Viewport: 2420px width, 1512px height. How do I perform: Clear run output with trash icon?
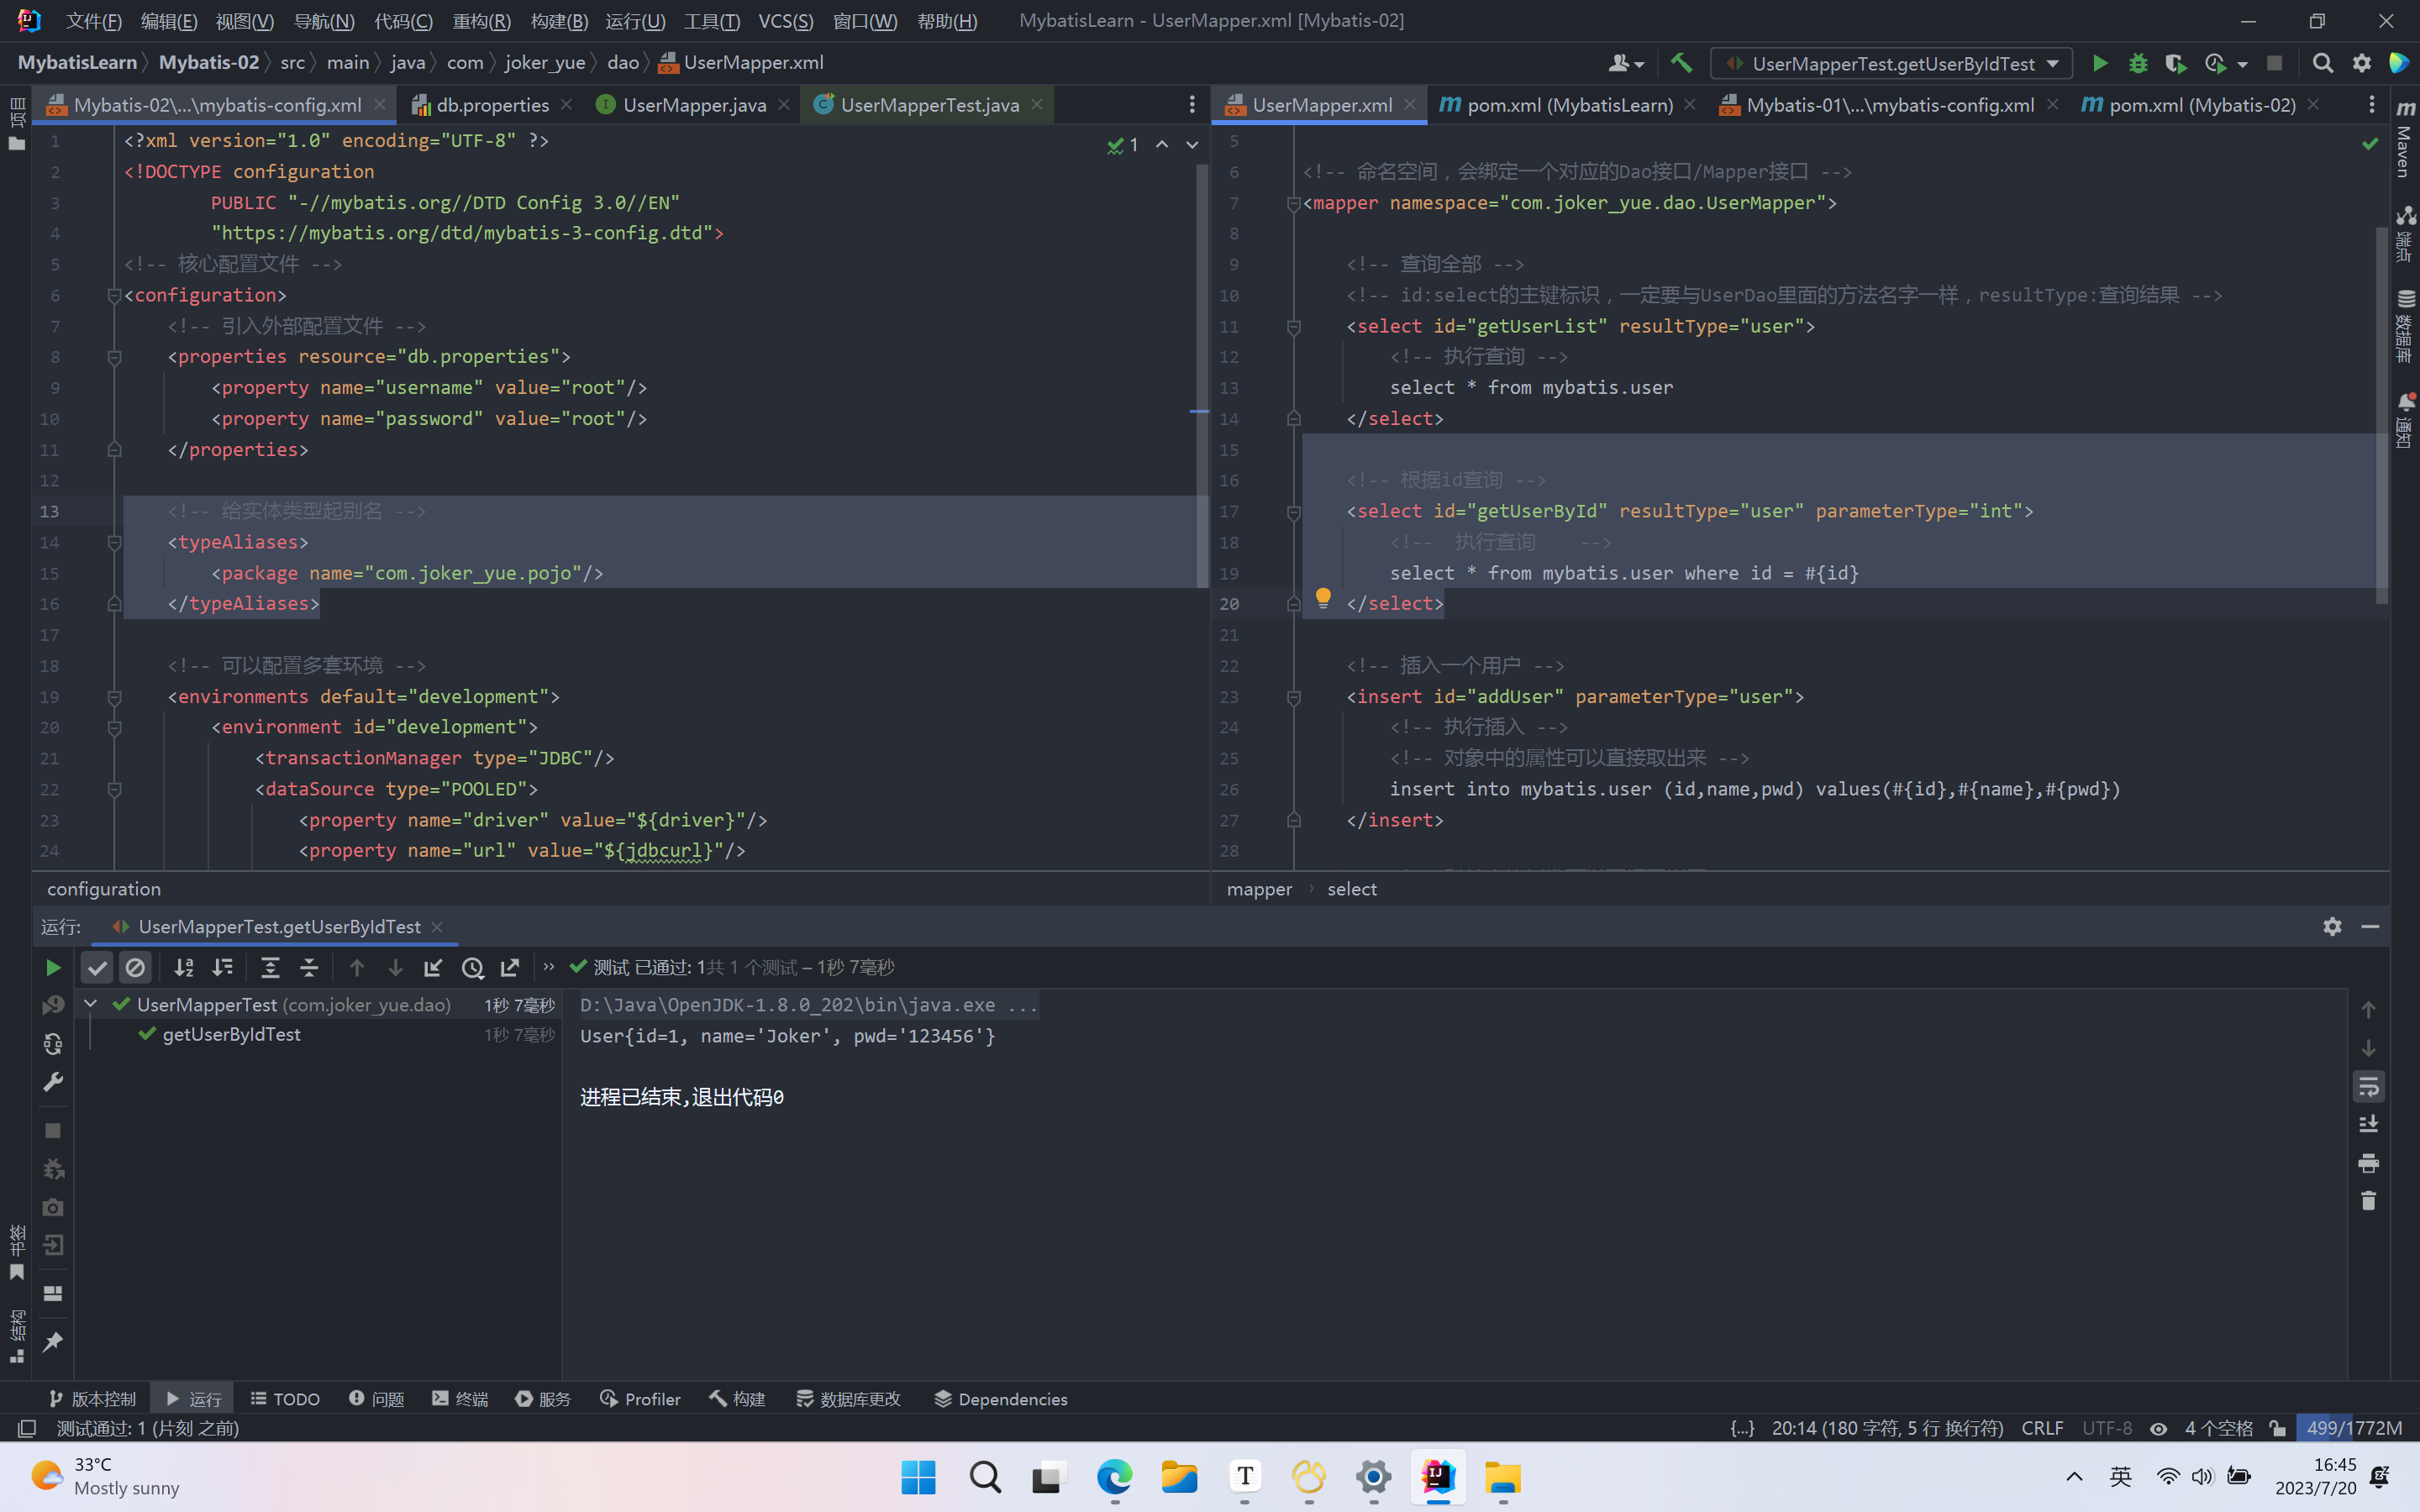[x=2368, y=1200]
